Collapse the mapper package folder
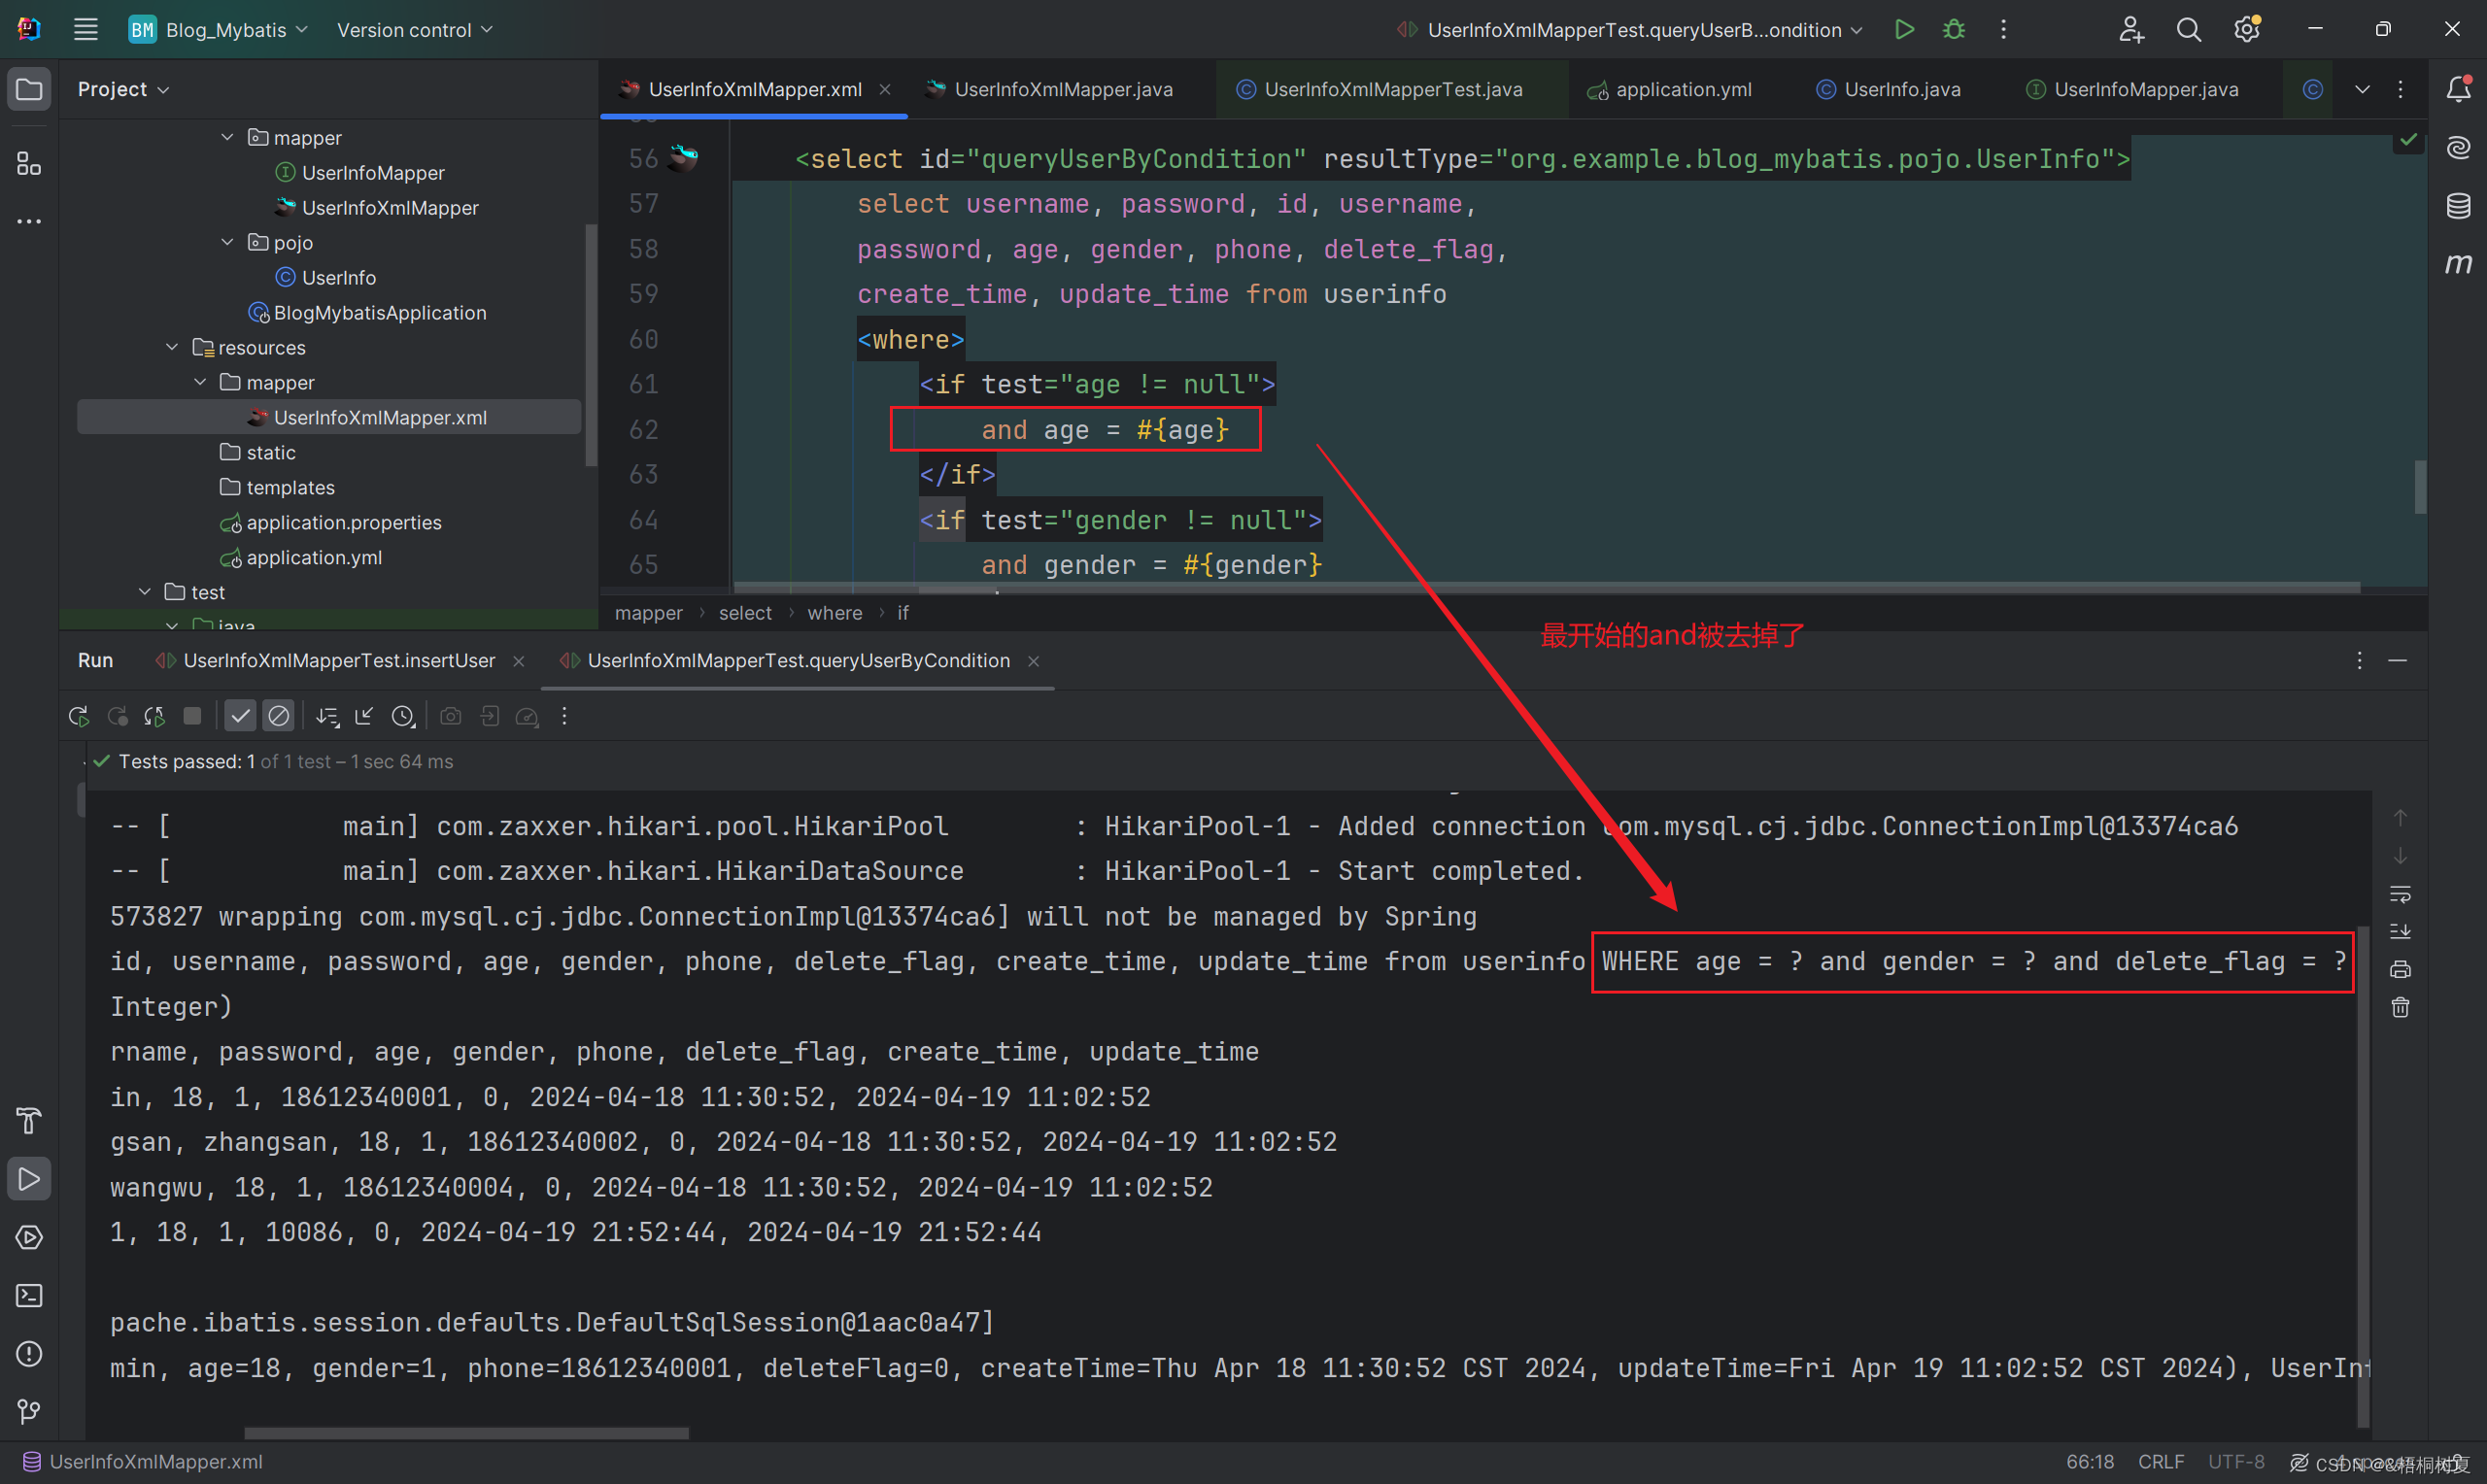This screenshot has width=2487, height=1484. (x=227, y=137)
